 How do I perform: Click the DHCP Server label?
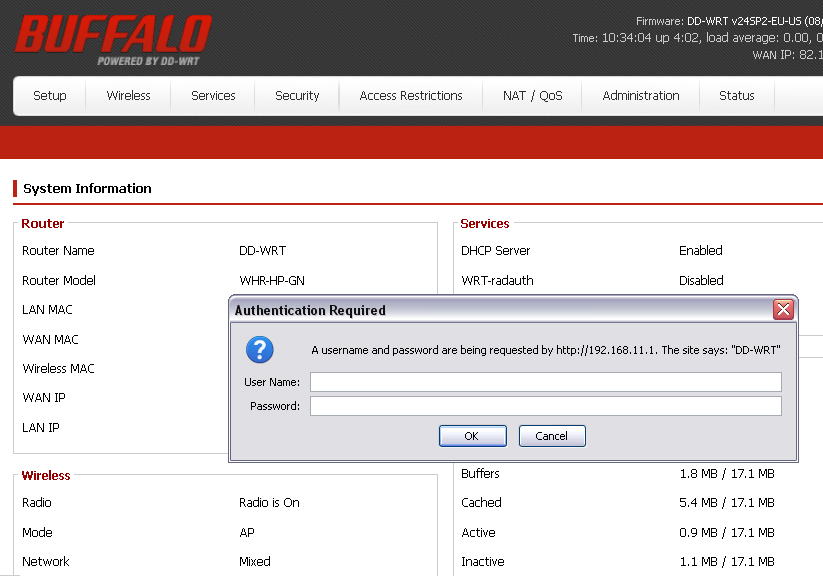click(495, 250)
